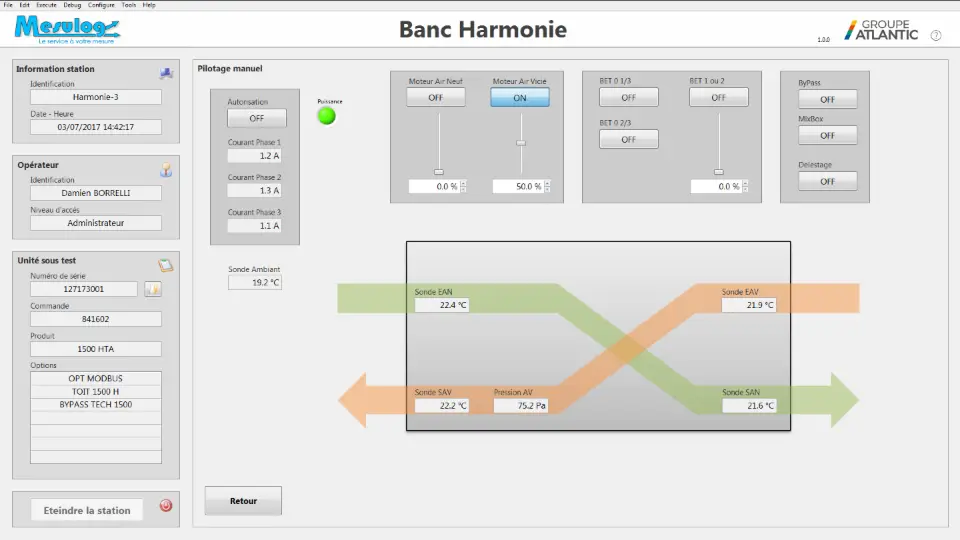960x540 pixels.
Task: Turn off Moteur Air Vicié
Action: tap(519, 97)
